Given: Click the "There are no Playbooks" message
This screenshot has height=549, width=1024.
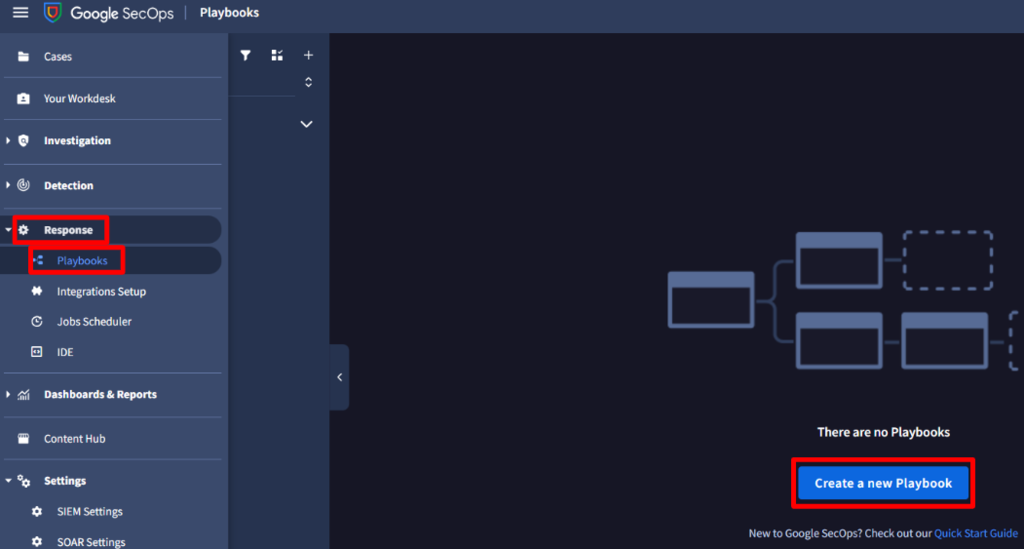Looking at the screenshot, I should (883, 432).
